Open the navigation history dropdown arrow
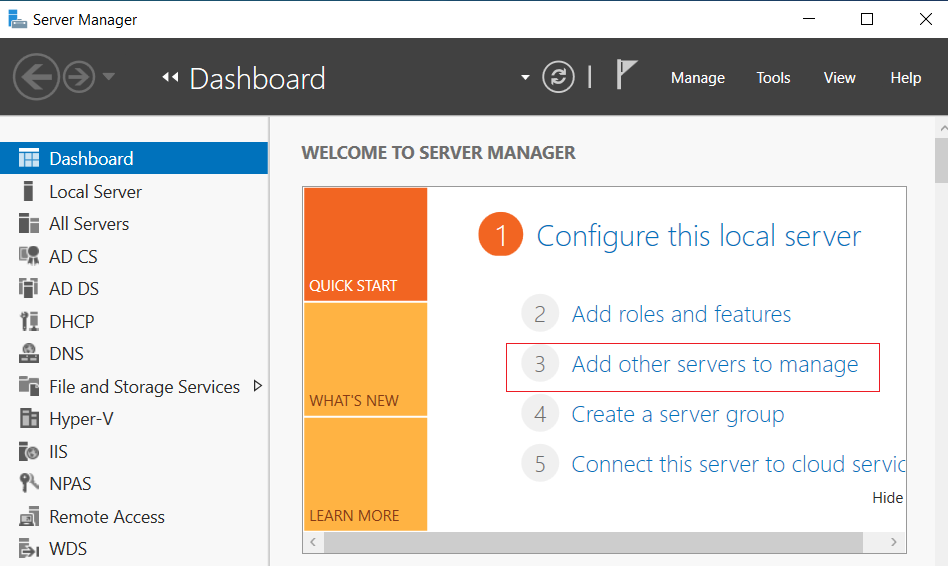 109,76
